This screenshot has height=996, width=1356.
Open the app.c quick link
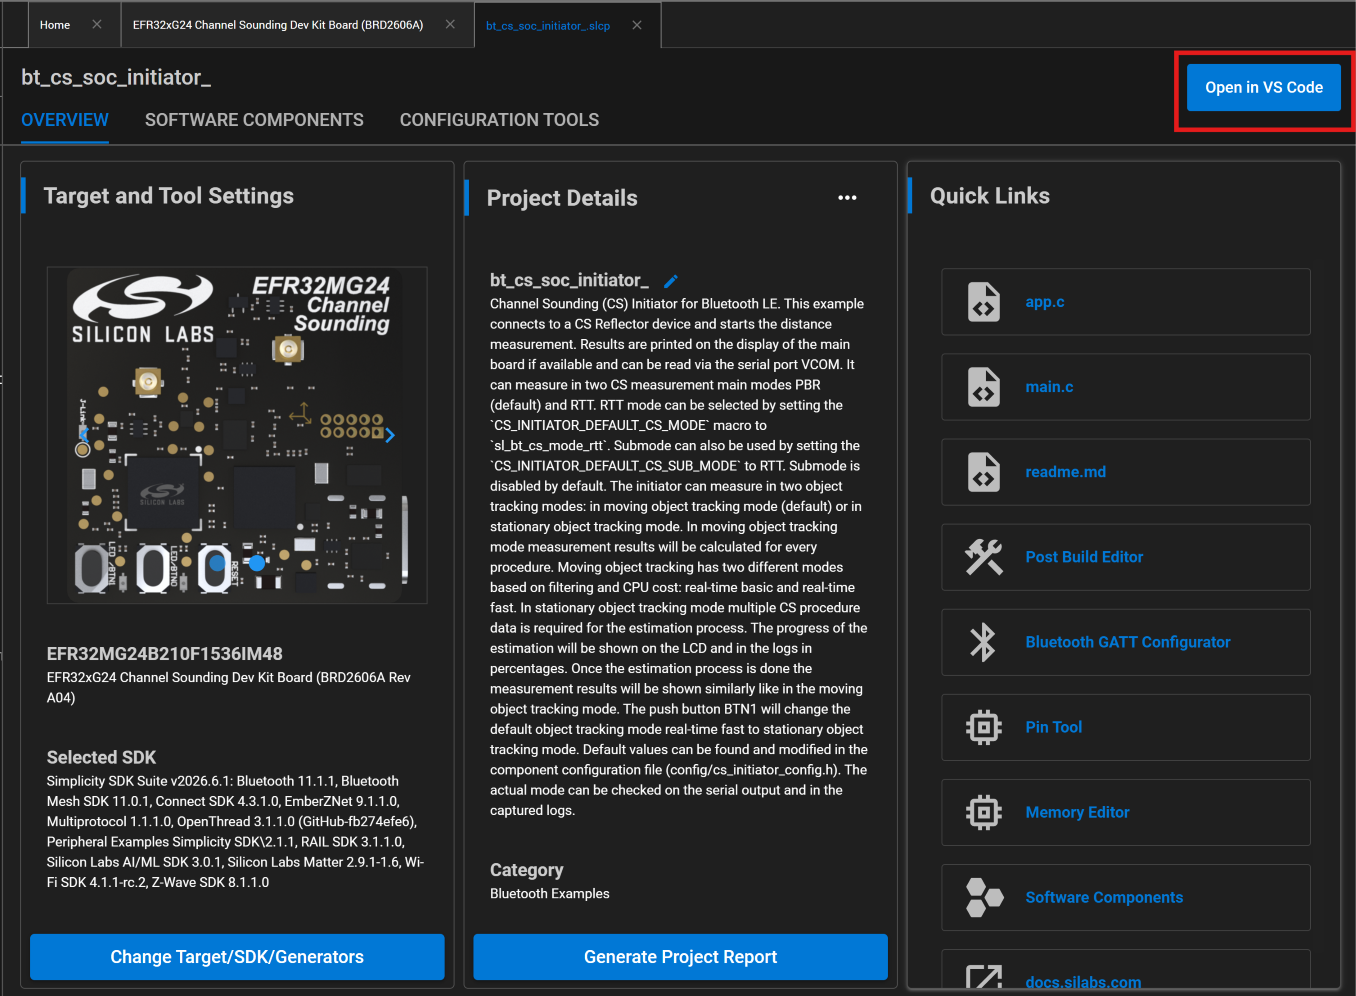pos(1126,302)
